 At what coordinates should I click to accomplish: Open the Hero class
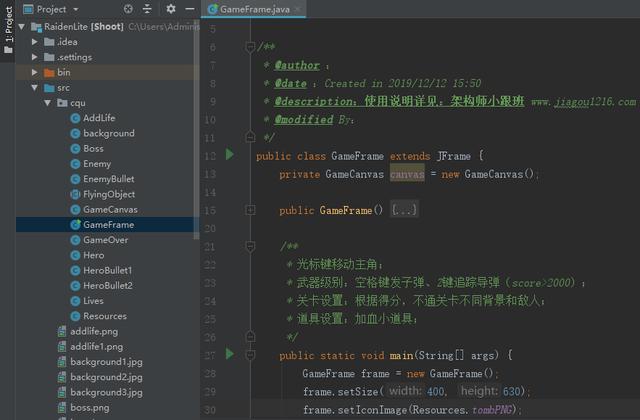coord(93,255)
